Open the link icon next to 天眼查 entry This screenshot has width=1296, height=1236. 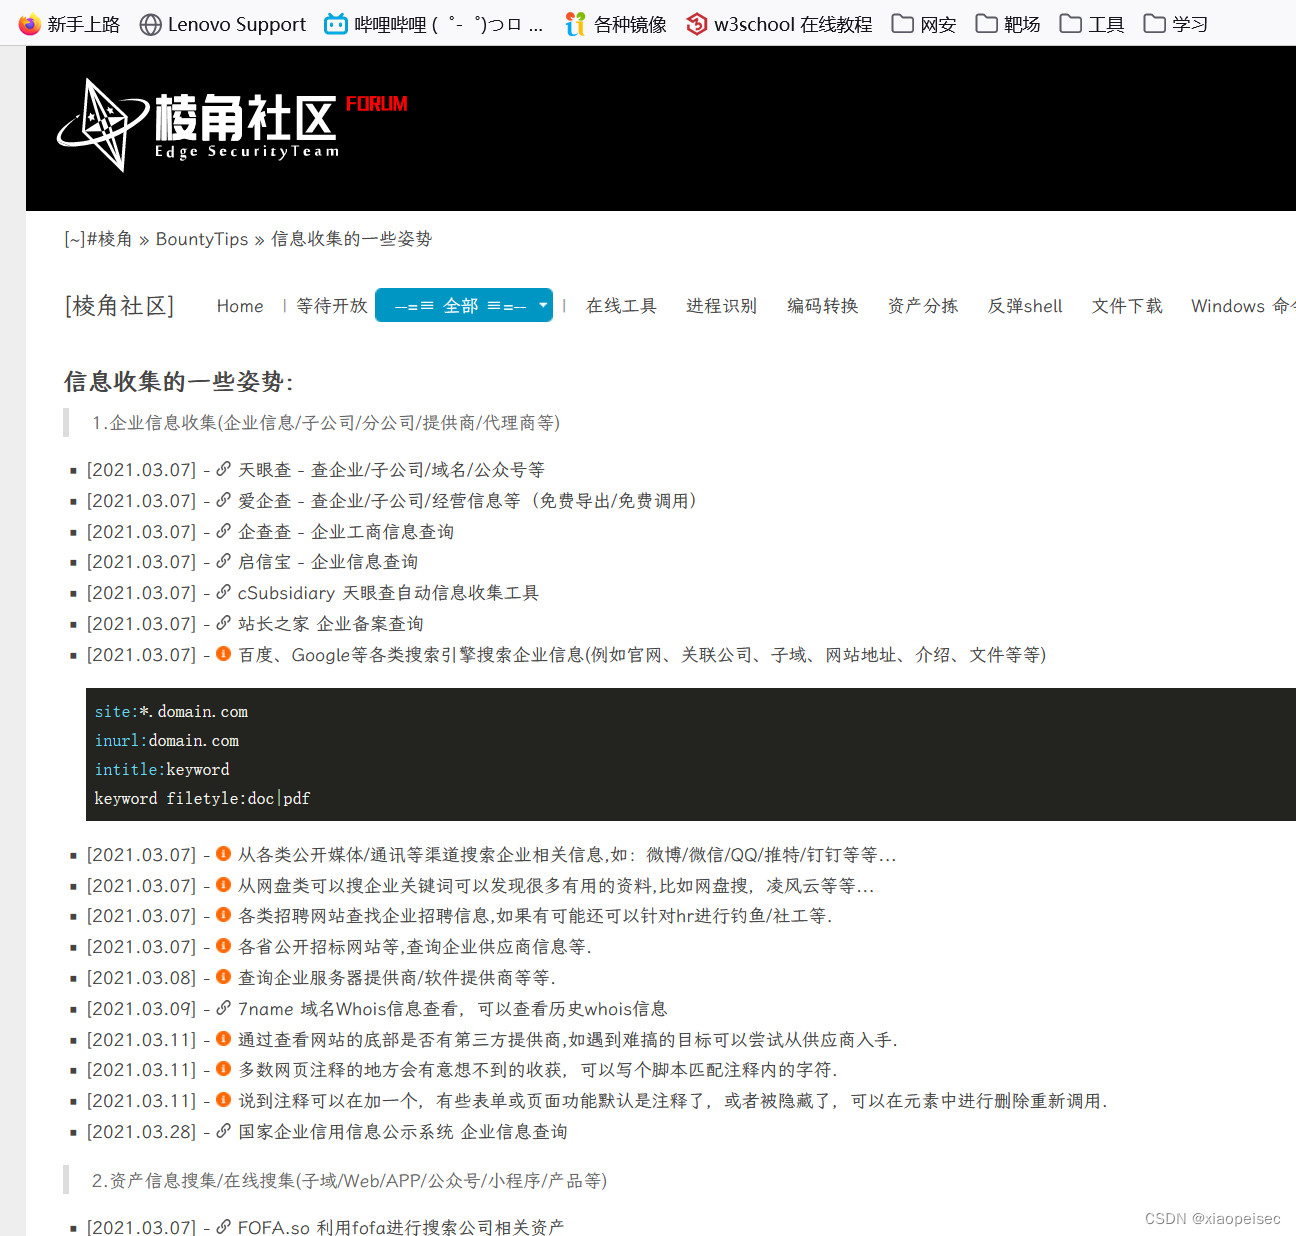(222, 469)
